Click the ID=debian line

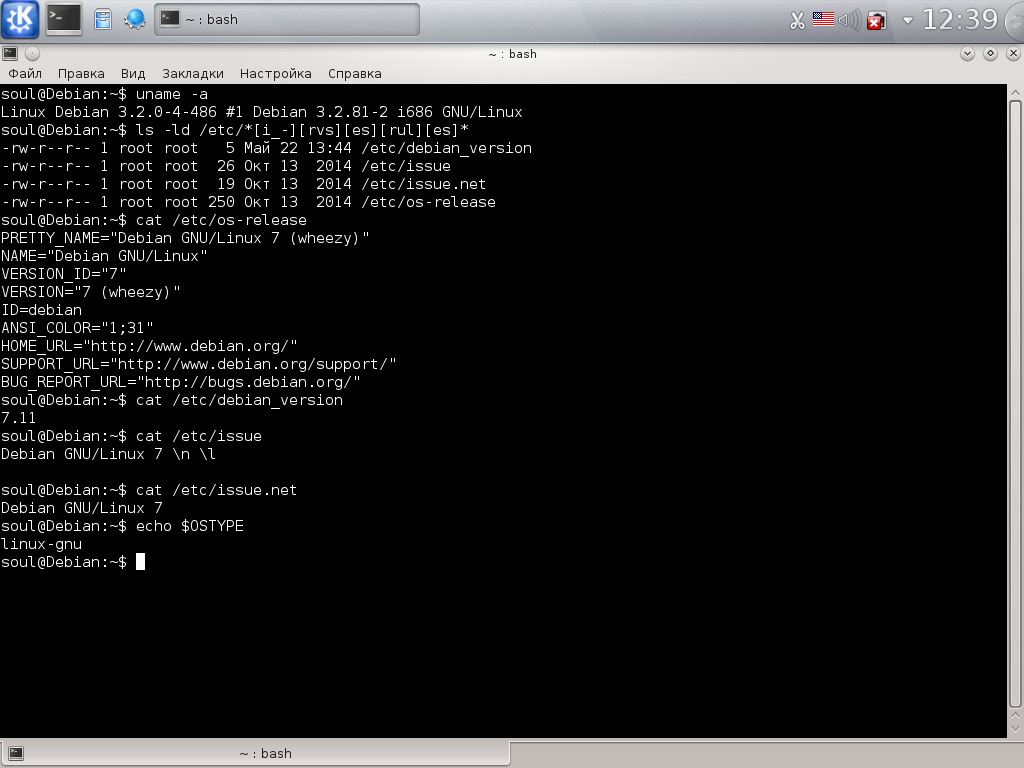click(x=41, y=310)
